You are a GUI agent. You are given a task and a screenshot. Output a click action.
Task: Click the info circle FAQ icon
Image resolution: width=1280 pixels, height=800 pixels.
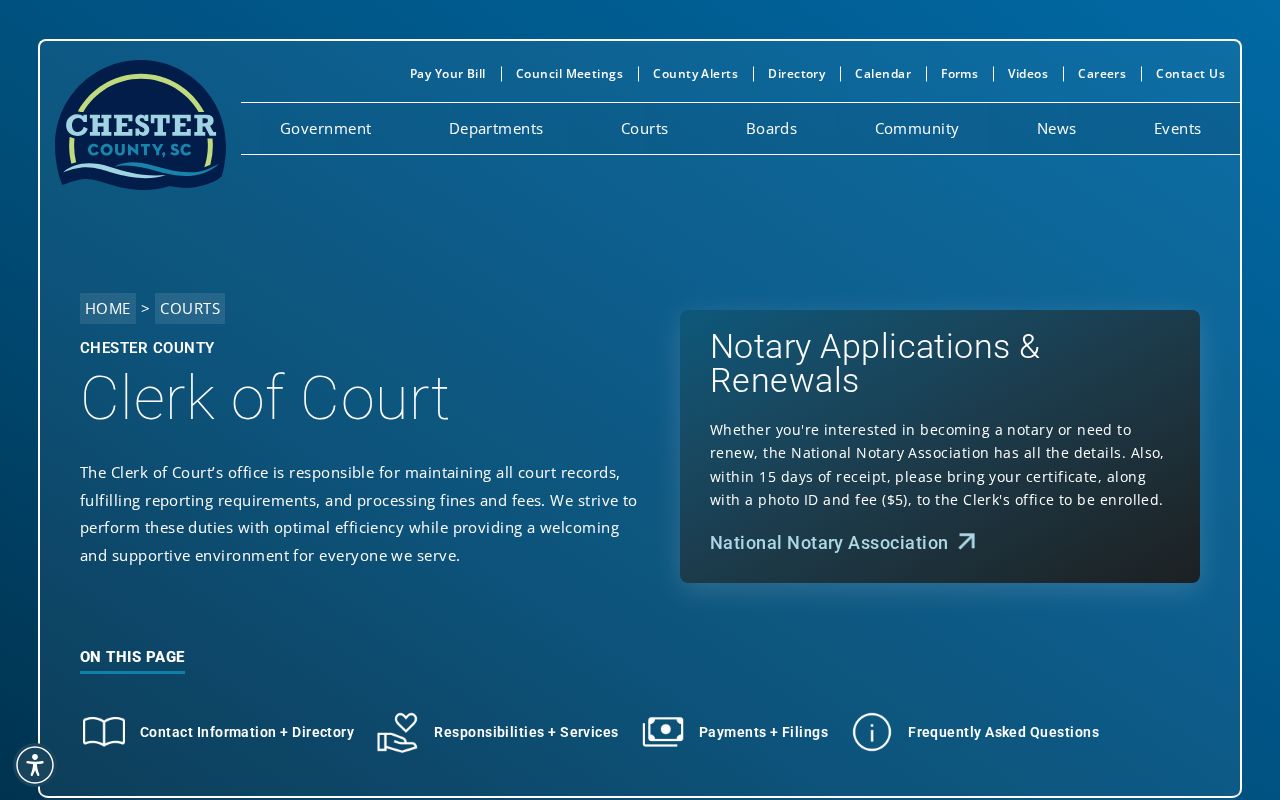(x=872, y=732)
